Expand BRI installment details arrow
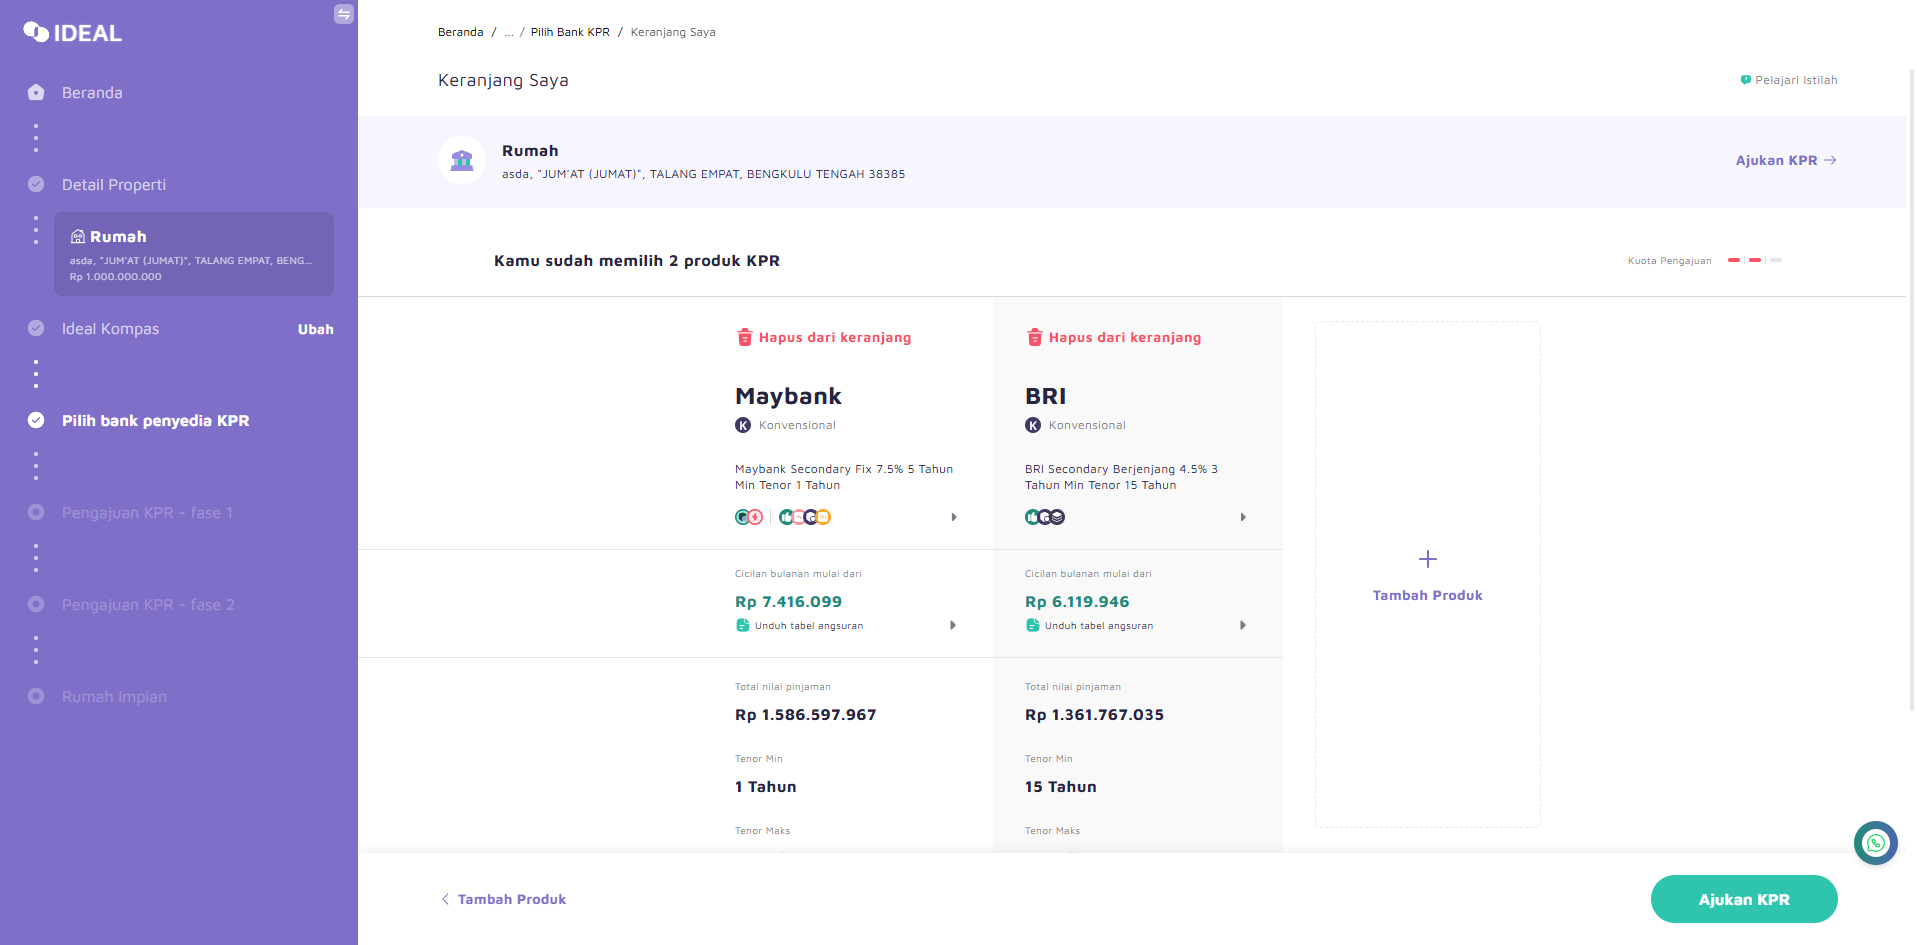Screen dimensions: 1917x945 point(1243,625)
